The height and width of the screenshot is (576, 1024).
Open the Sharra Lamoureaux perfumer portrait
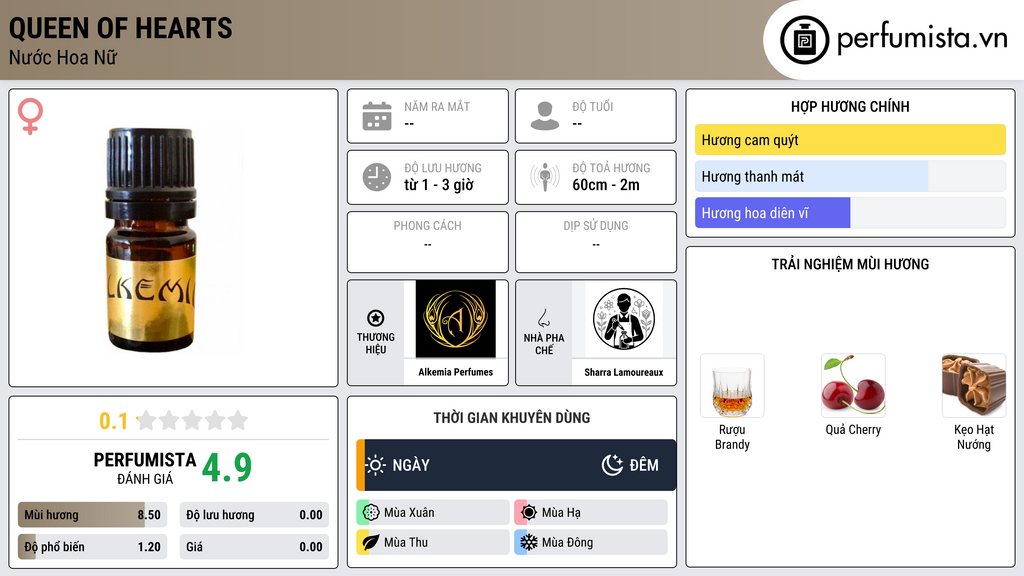click(x=624, y=319)
